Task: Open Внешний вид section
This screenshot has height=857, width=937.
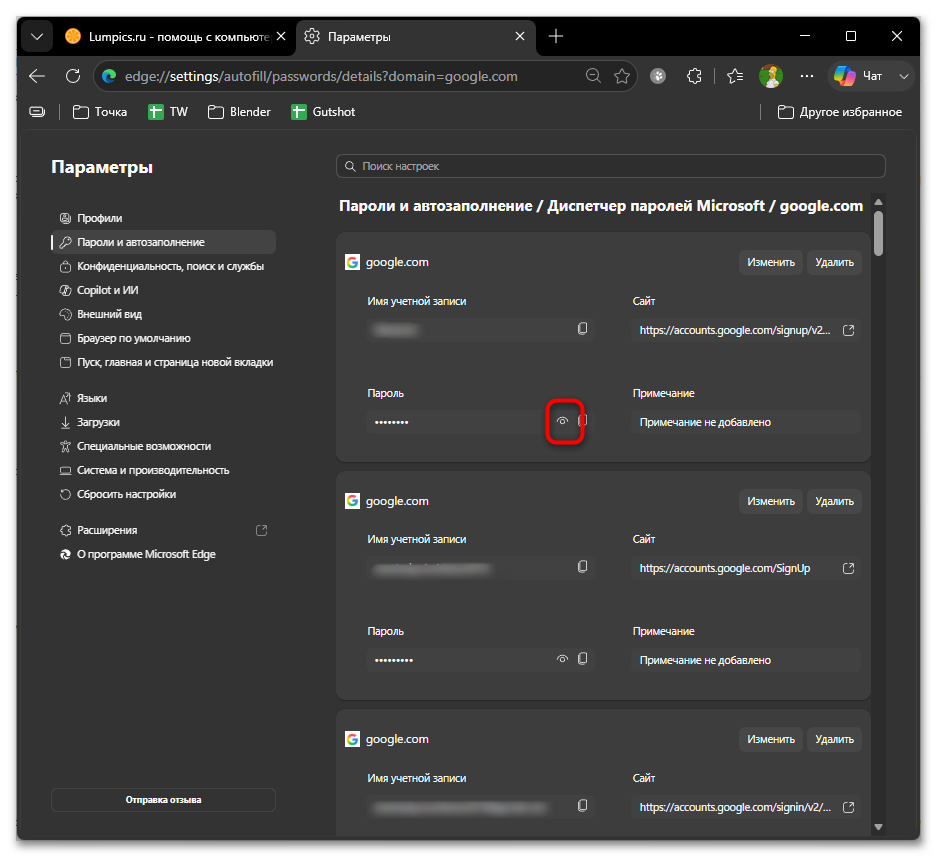Action: click(163, 314)
